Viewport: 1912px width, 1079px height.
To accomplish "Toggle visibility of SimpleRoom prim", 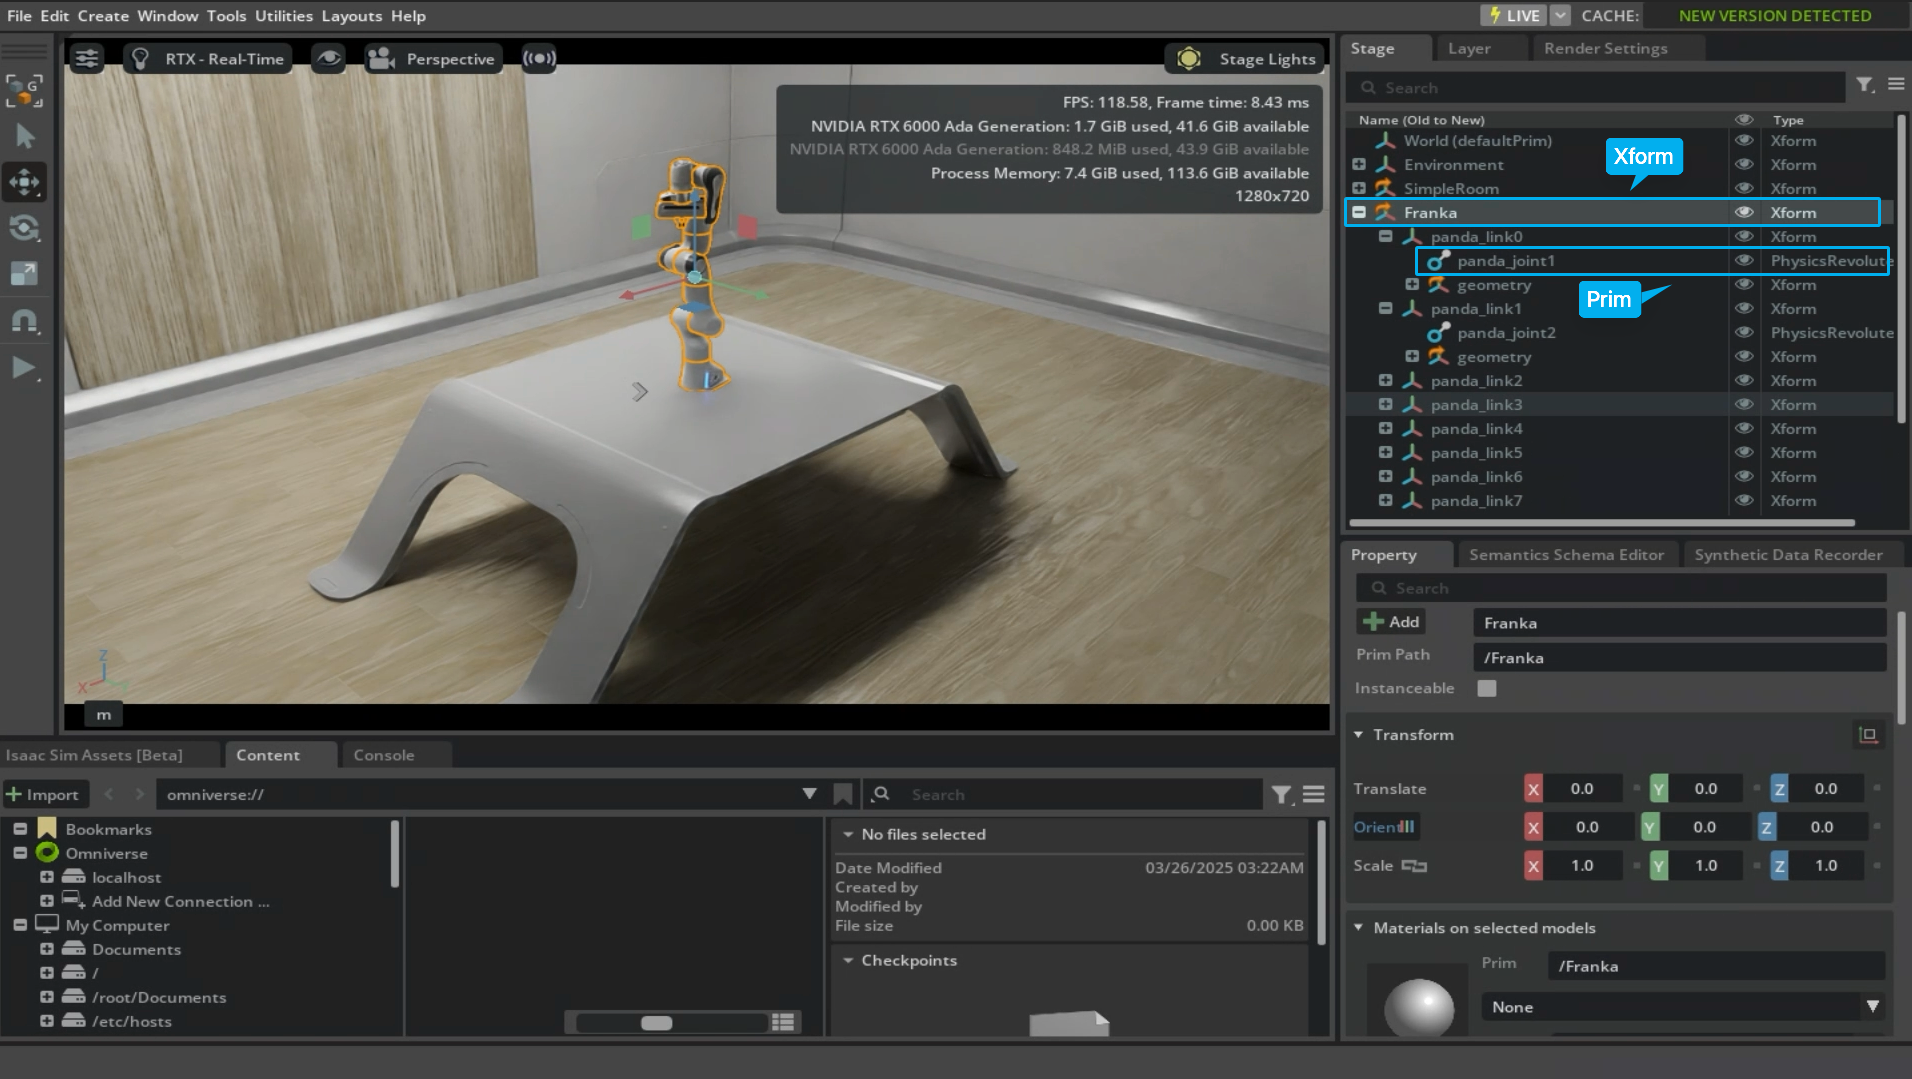I will tap(1744, 188).
